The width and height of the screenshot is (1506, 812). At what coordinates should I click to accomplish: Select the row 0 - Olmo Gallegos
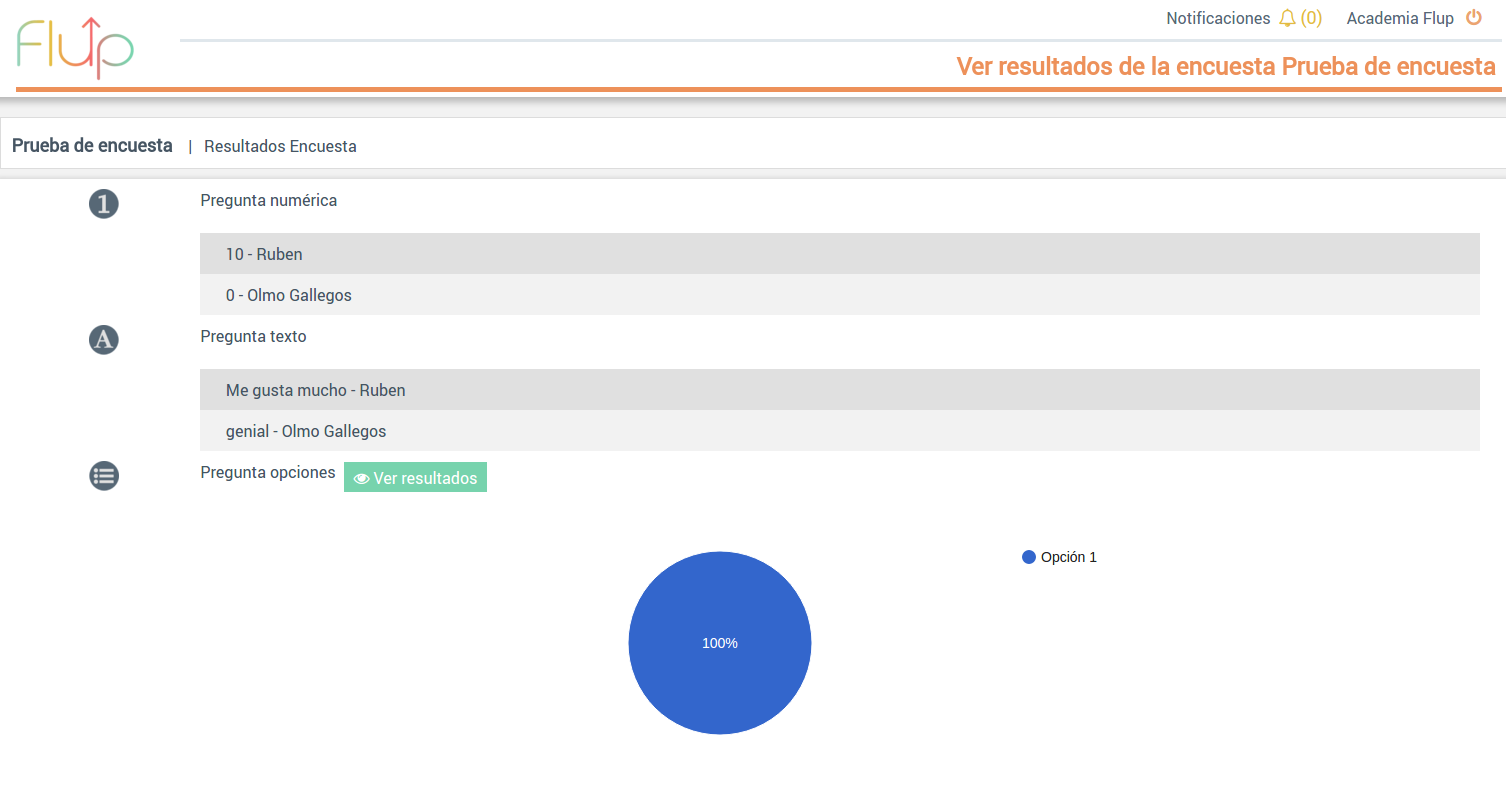(x=840, y=295)
